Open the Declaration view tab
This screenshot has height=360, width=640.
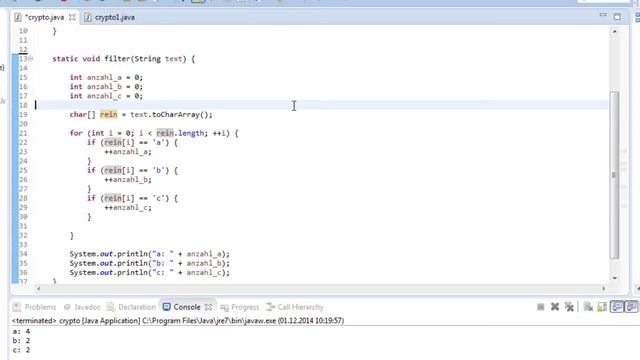pos(131,307)
